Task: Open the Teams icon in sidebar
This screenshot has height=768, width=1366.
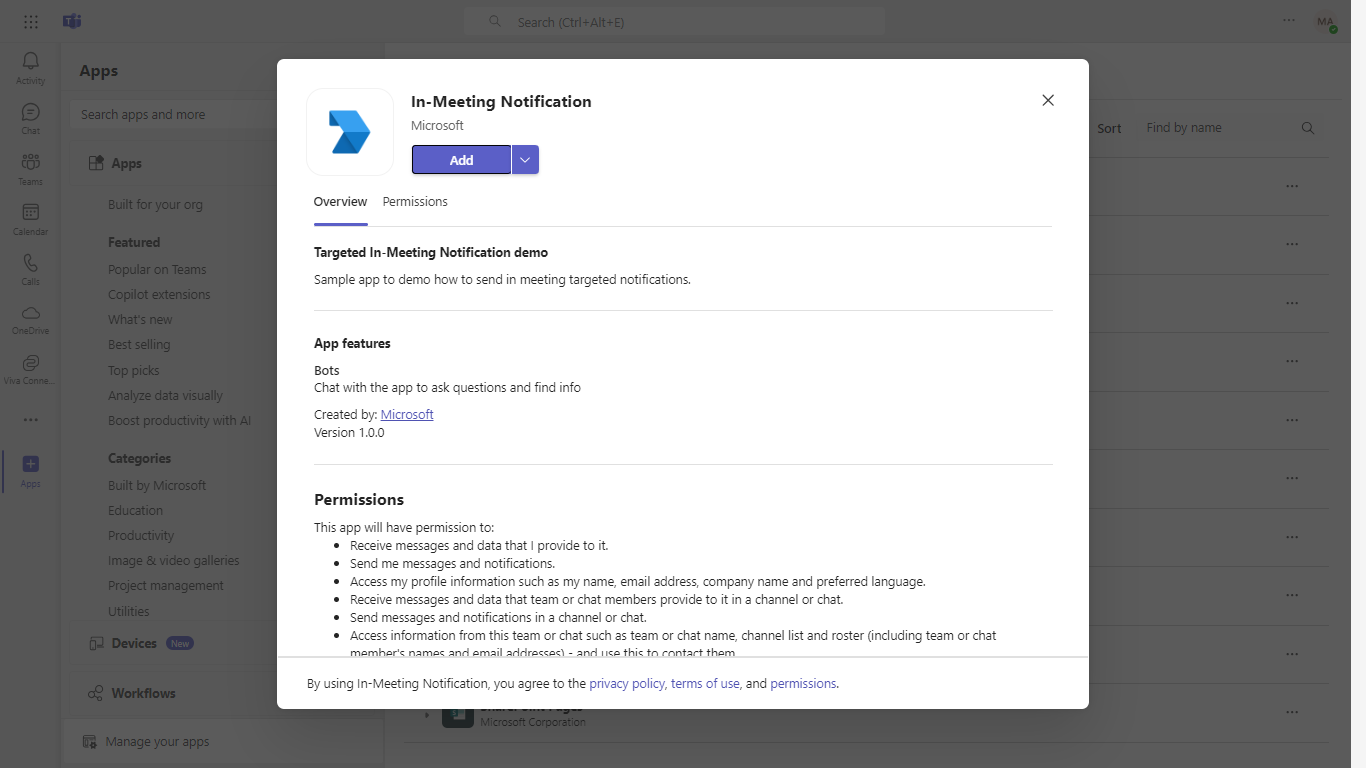Action: pyautogui.click(x=30, y=162)
